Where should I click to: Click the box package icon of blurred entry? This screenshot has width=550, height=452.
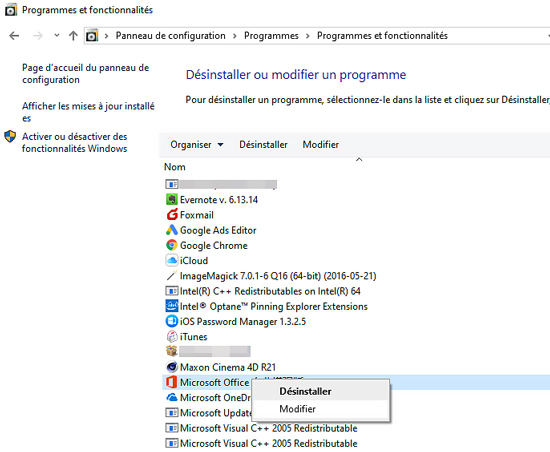(x=172, y=351)
